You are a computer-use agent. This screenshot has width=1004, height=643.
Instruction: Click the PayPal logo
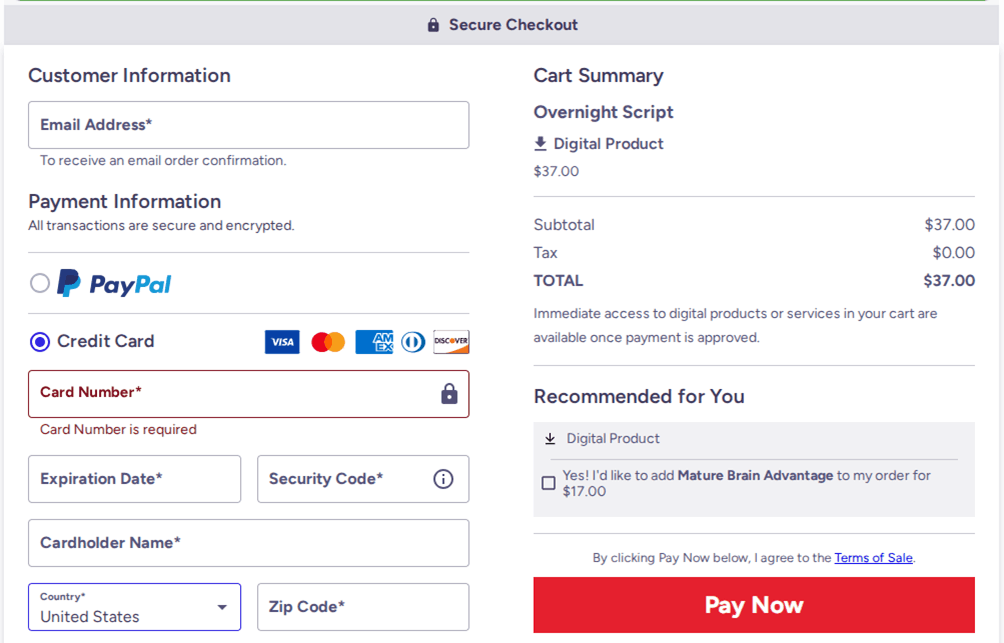[x=113, y=283]
